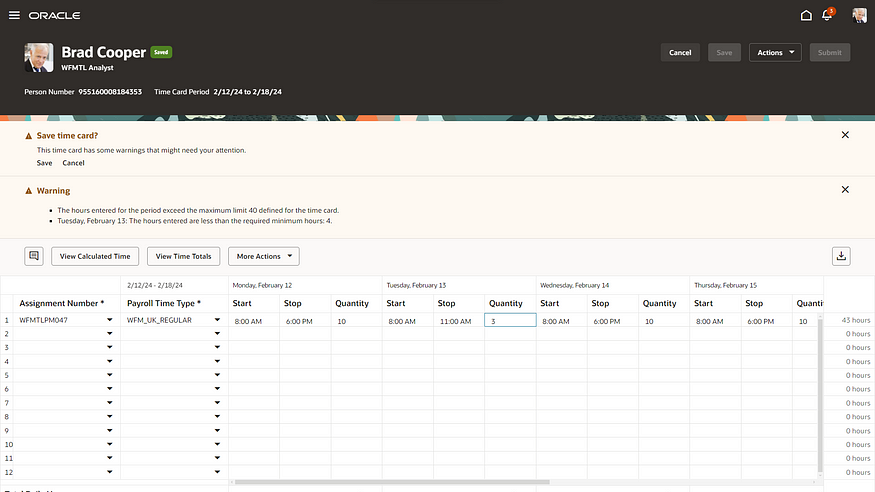Open Payroll Time Type dropdown in row 1

(x=217, y=320)
